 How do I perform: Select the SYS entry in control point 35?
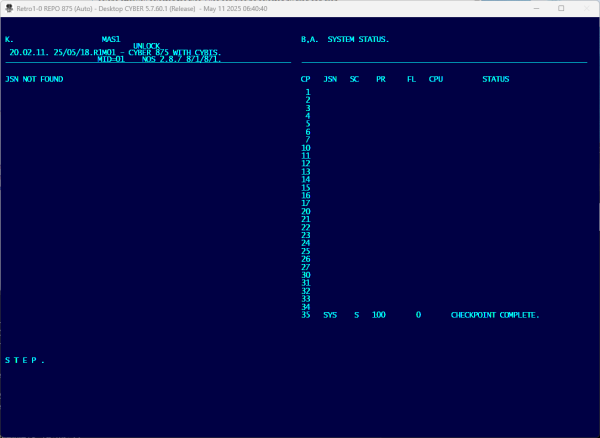pyautogui.click(x=330, y=315)
